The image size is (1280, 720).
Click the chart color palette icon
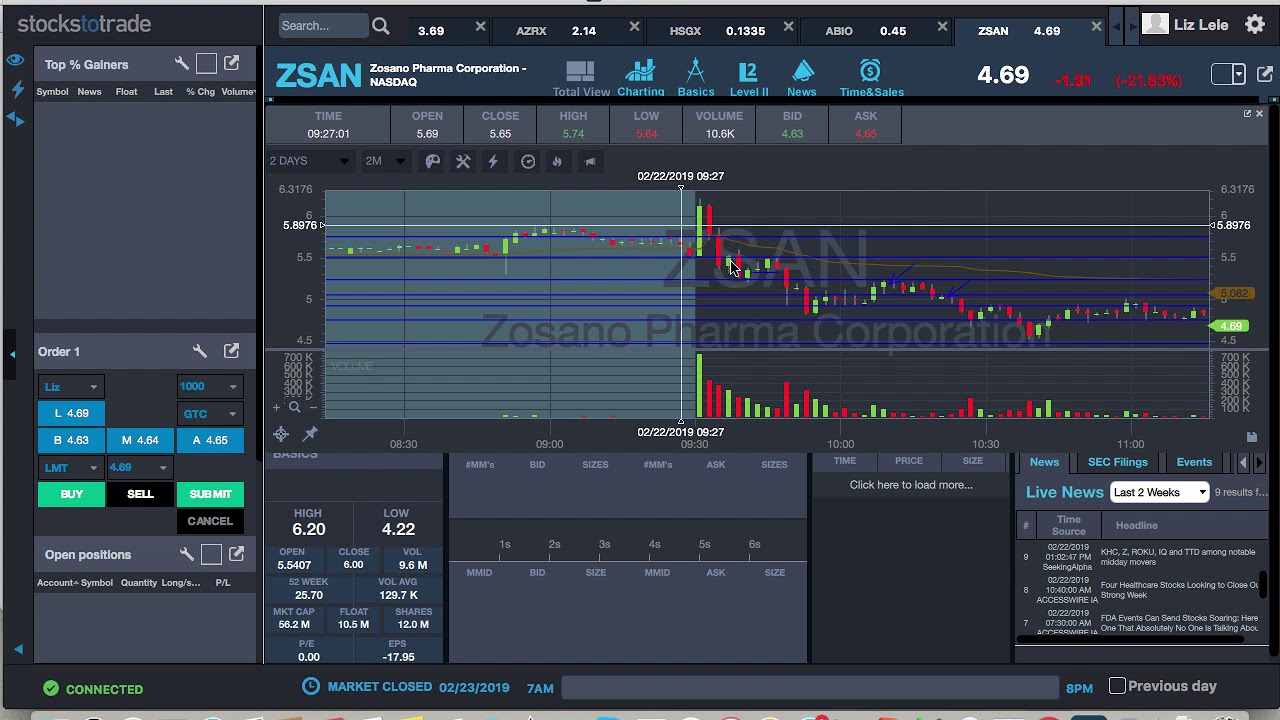432,161
